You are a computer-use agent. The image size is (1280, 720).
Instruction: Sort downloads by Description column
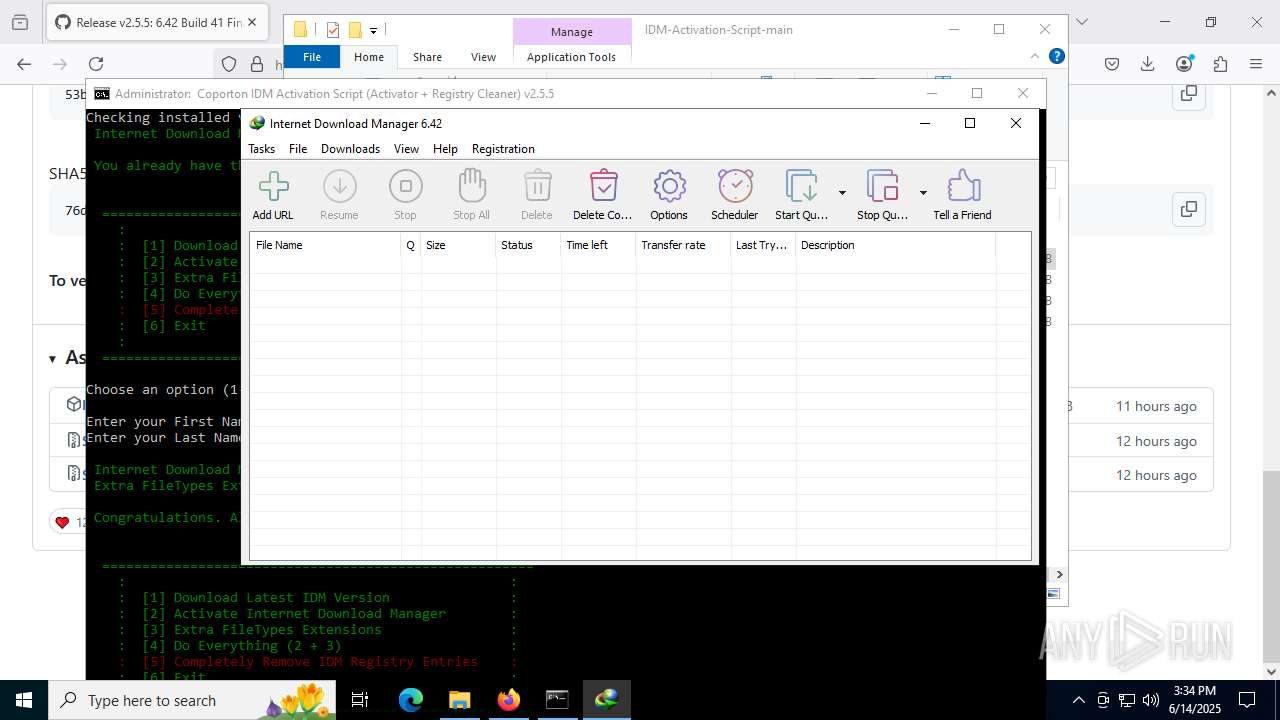[895, 245]
